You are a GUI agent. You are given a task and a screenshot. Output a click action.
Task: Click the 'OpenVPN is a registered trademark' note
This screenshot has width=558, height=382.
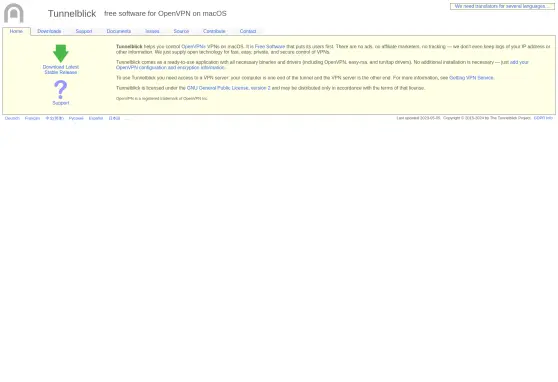[162, 98]
